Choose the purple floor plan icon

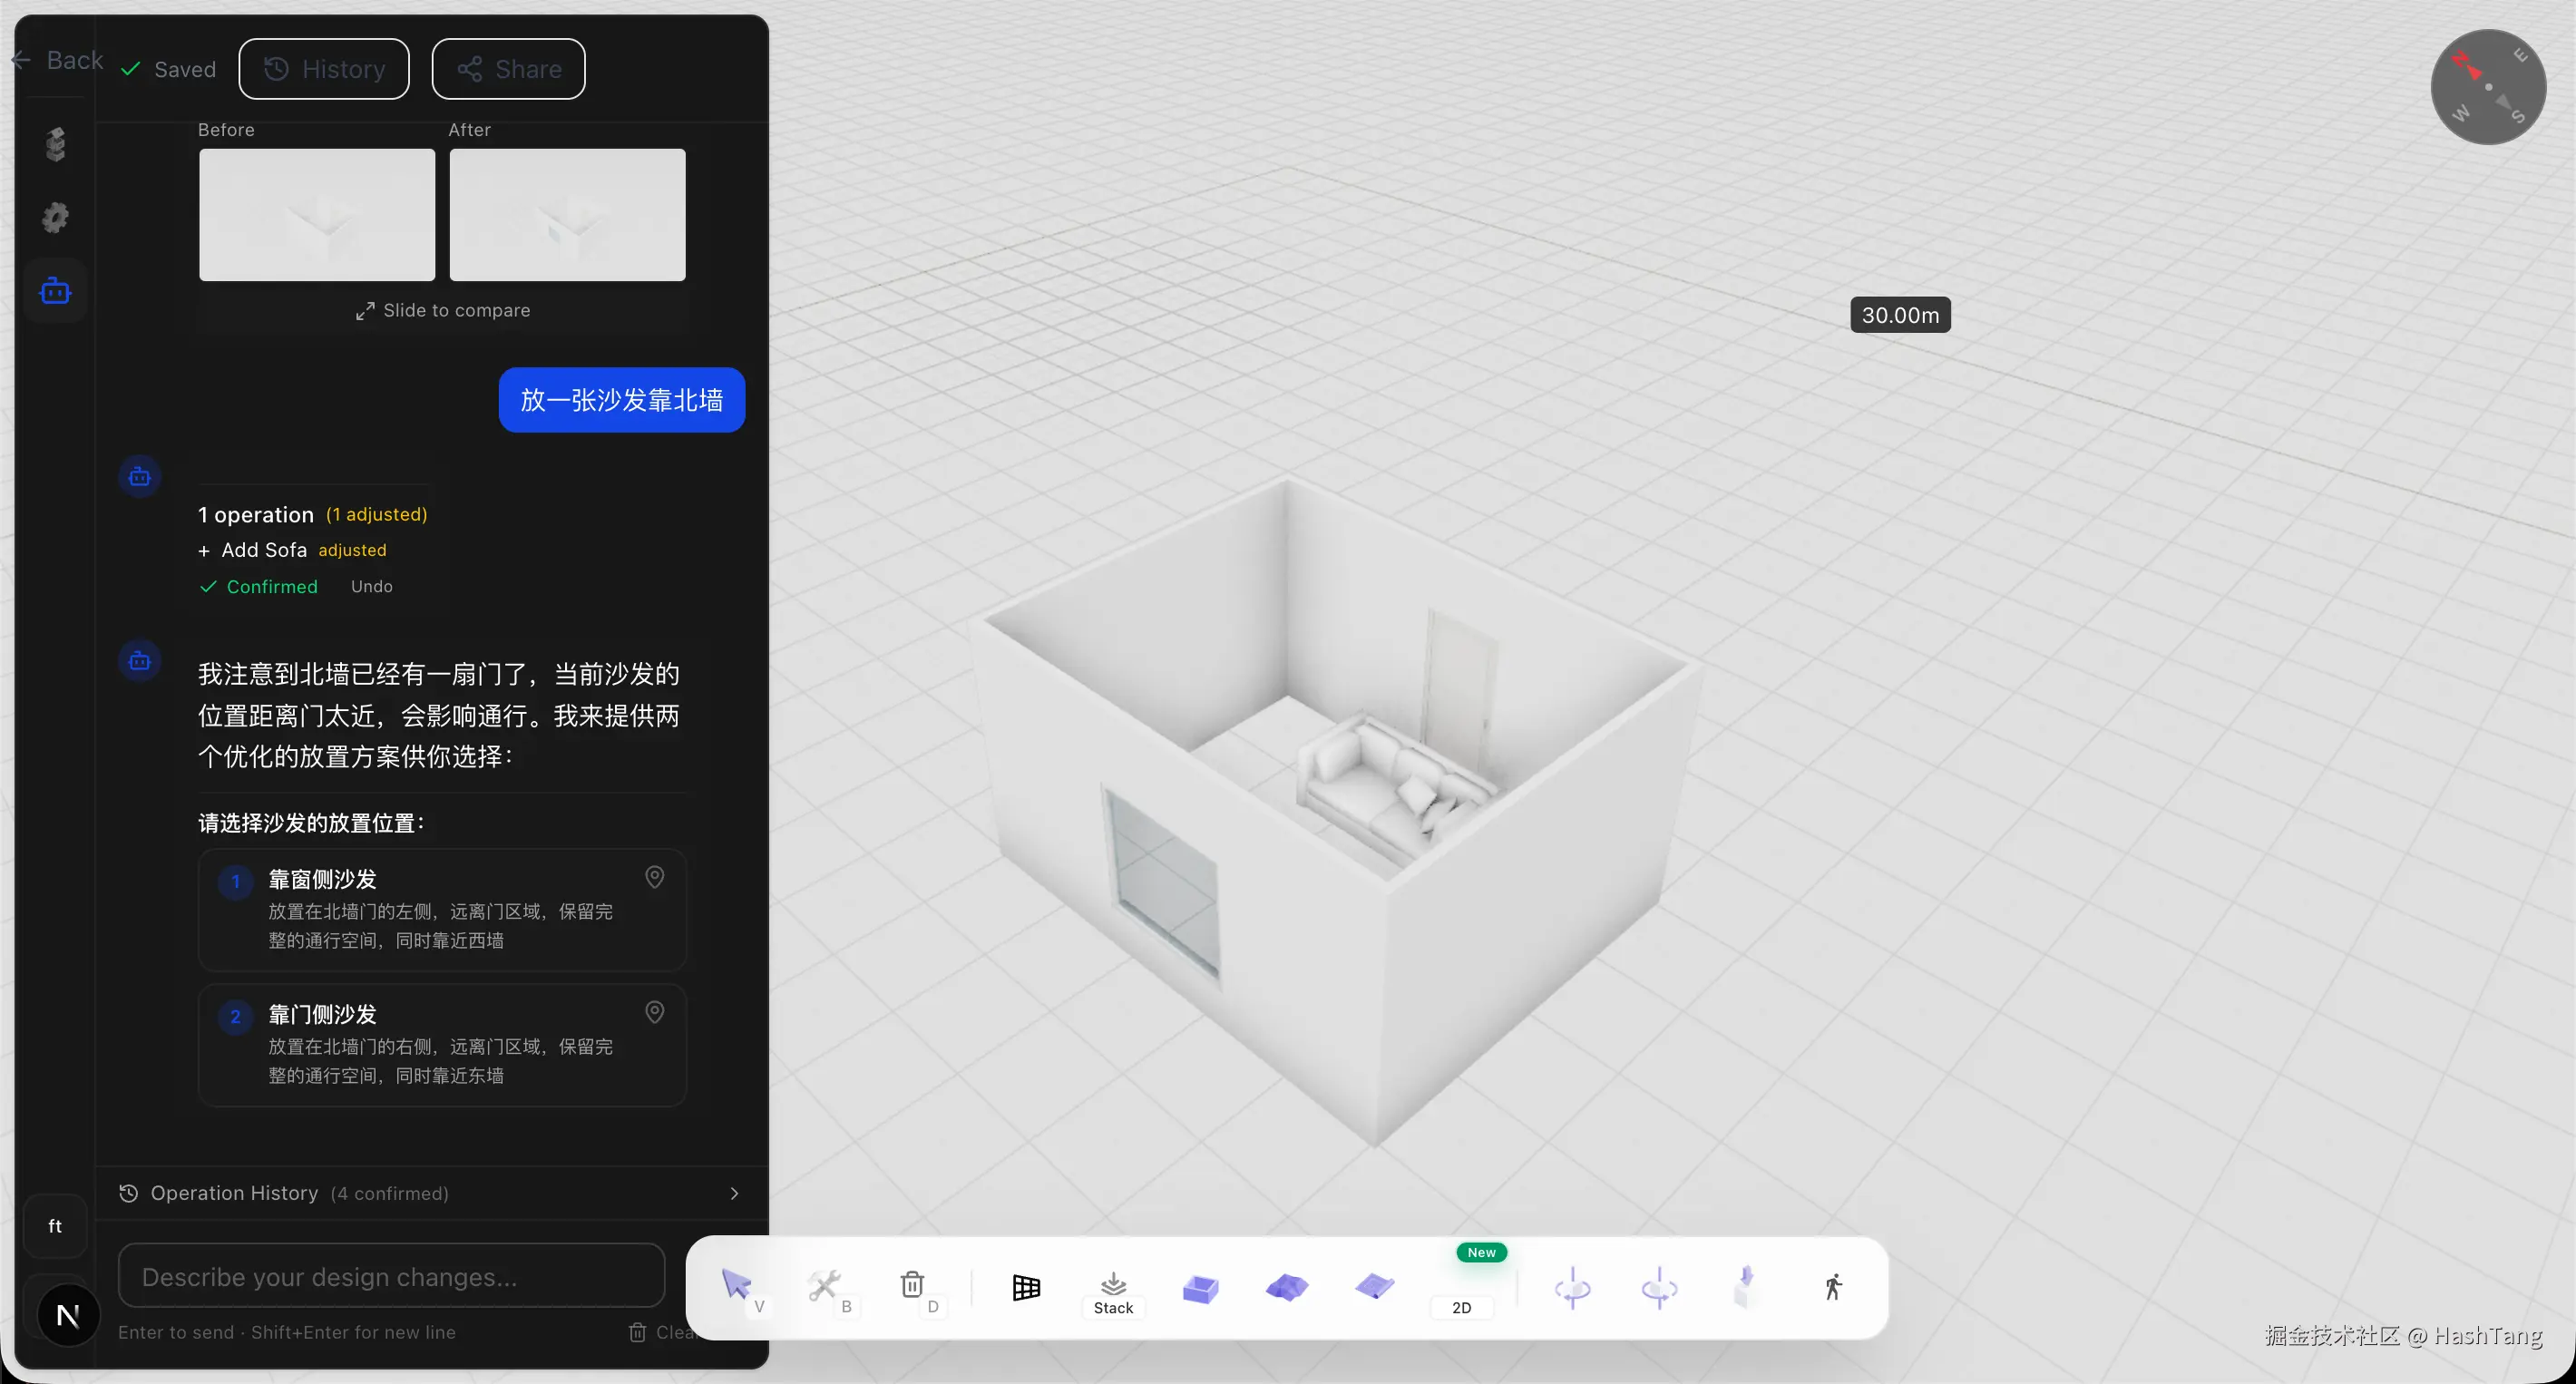click(1374, 1287)
